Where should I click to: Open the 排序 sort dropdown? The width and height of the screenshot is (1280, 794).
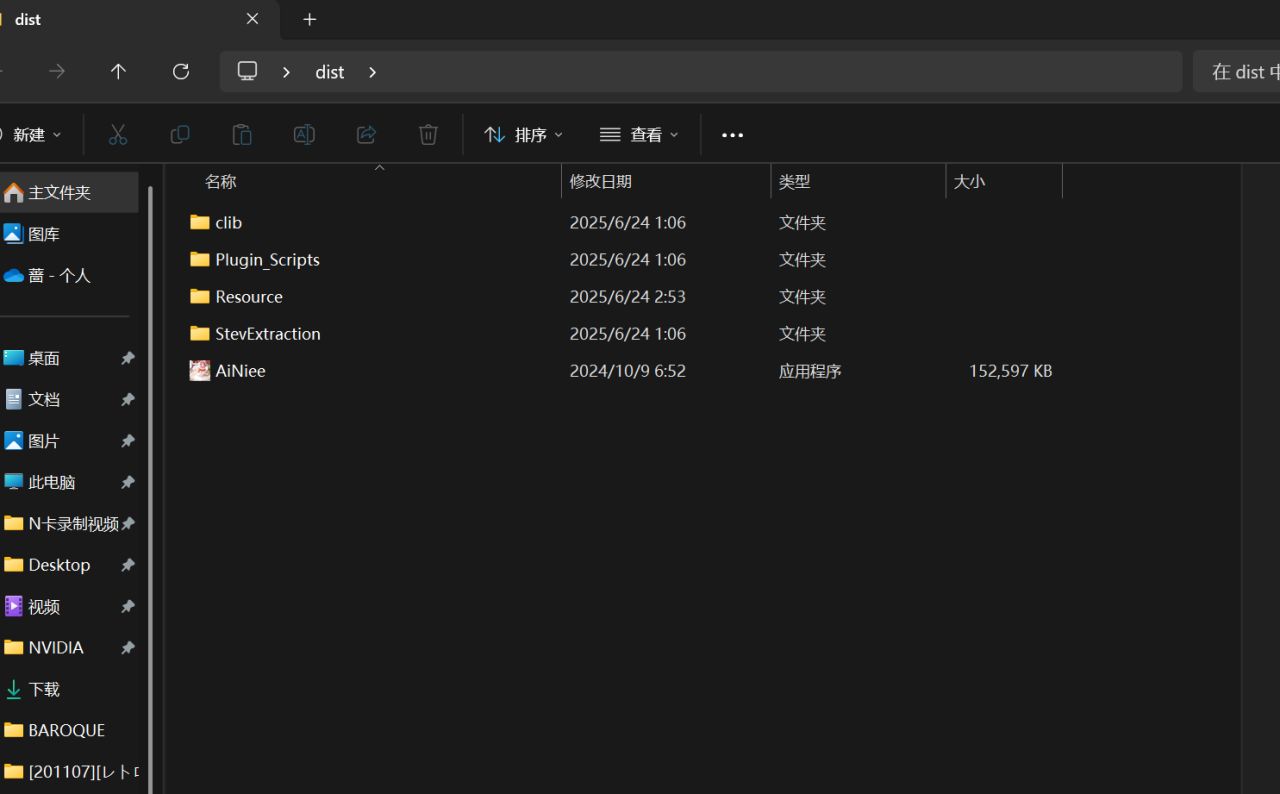tap(523, 134)
